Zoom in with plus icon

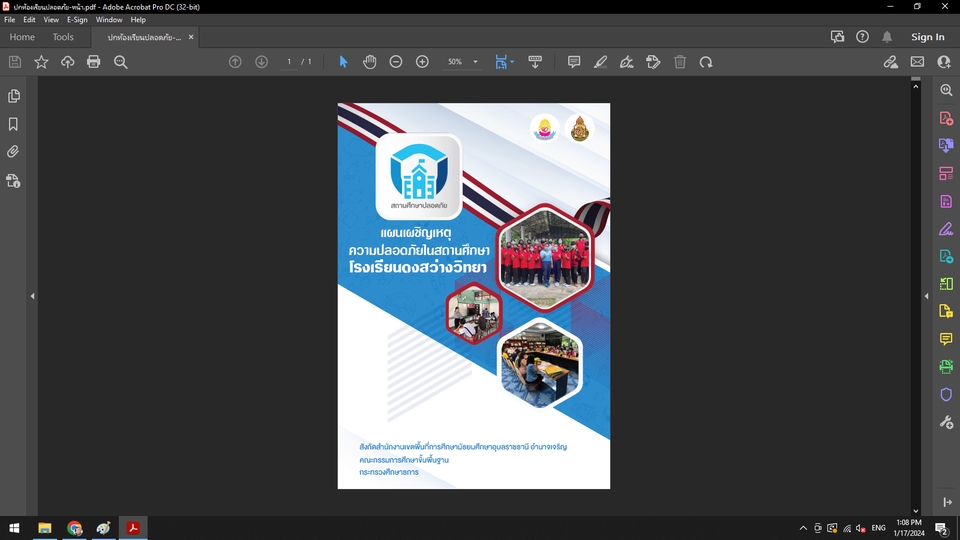(422, 62)
